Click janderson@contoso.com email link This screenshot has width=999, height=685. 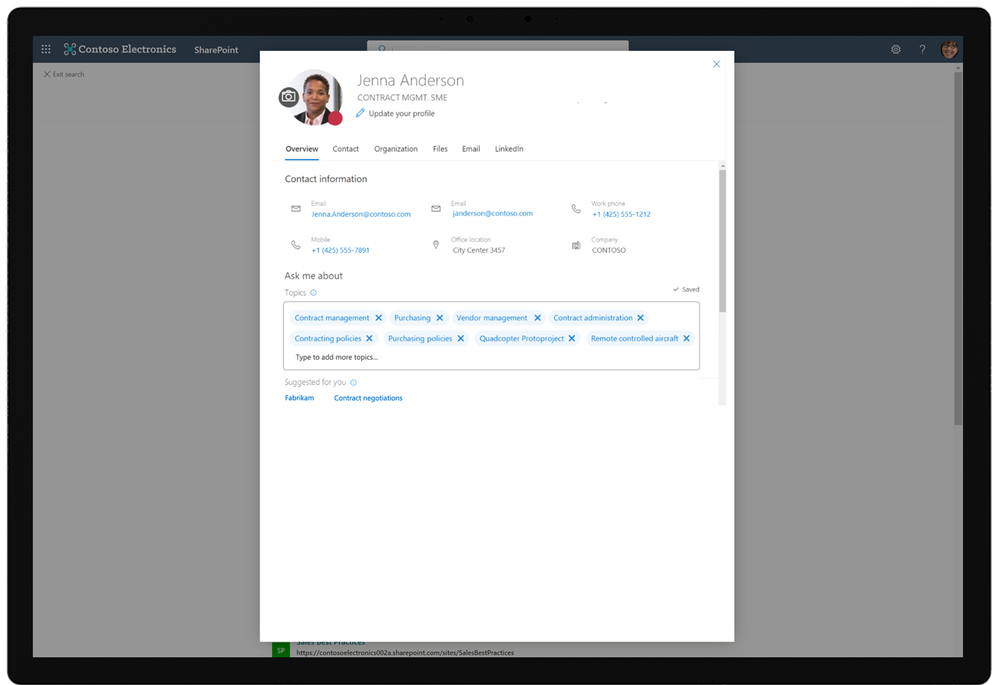click(492, 213)
